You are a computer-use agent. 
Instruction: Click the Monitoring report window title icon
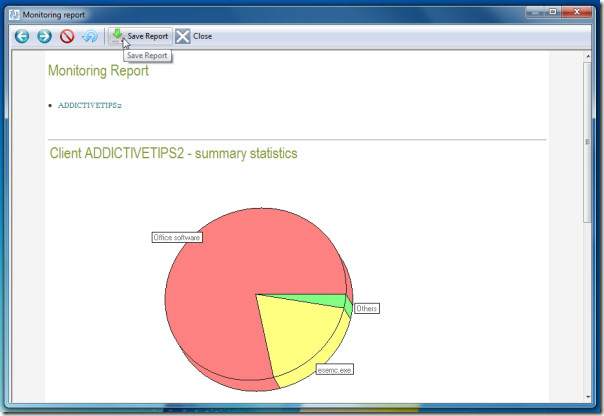(14, 15)
